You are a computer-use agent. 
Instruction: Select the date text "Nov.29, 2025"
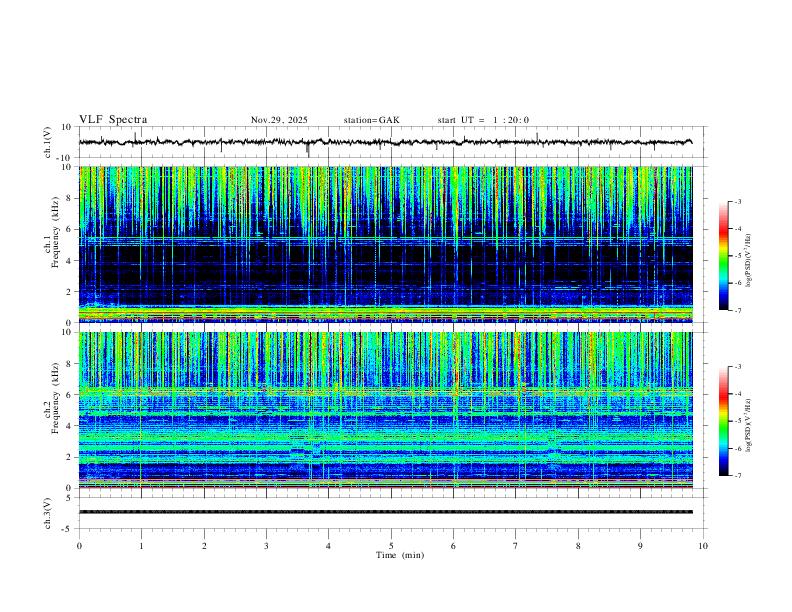coord(279,120)
